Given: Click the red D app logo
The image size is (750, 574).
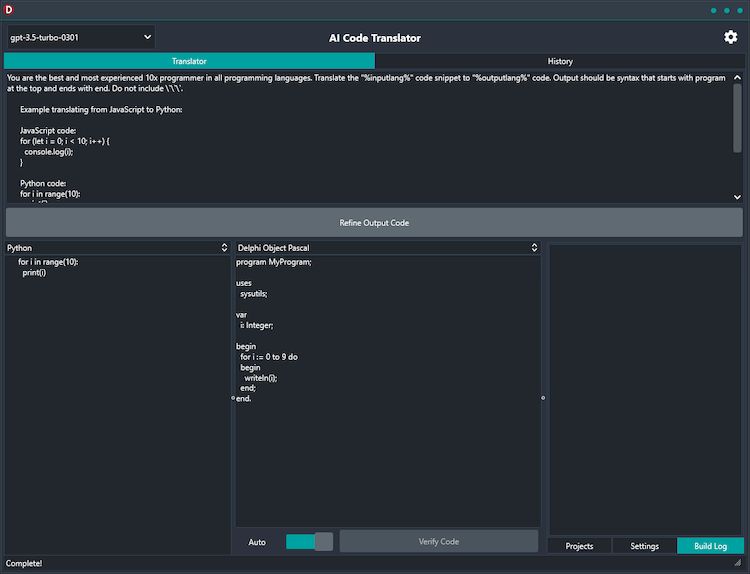Looking at the screenshot, I should pyautogui.click(x=9, y=10).
